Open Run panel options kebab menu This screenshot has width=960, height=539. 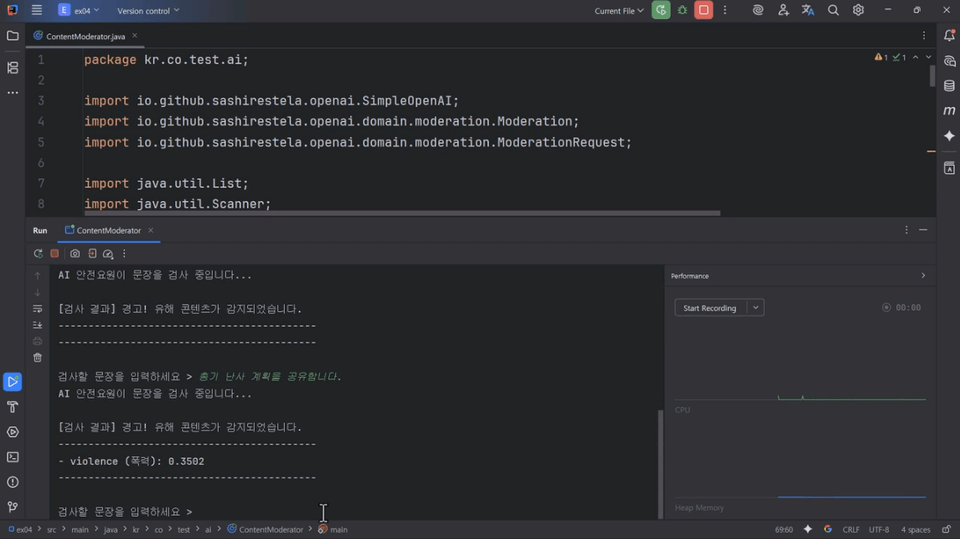click(x=907, y=230)
